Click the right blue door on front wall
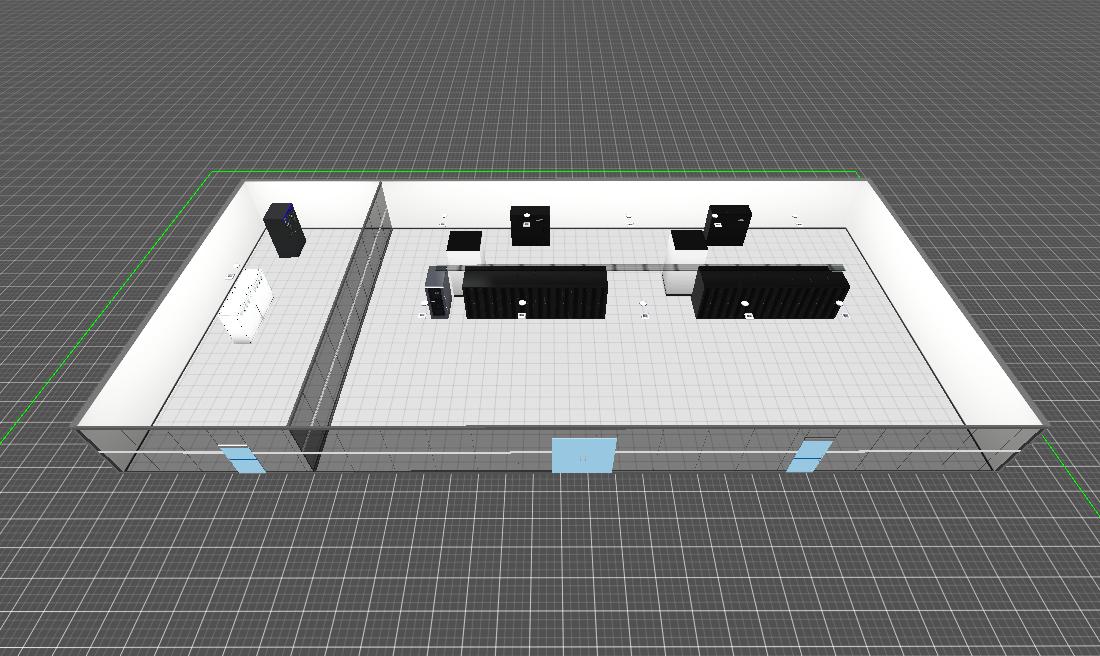This screenshot has height=656, width=1100. point(808,456)
